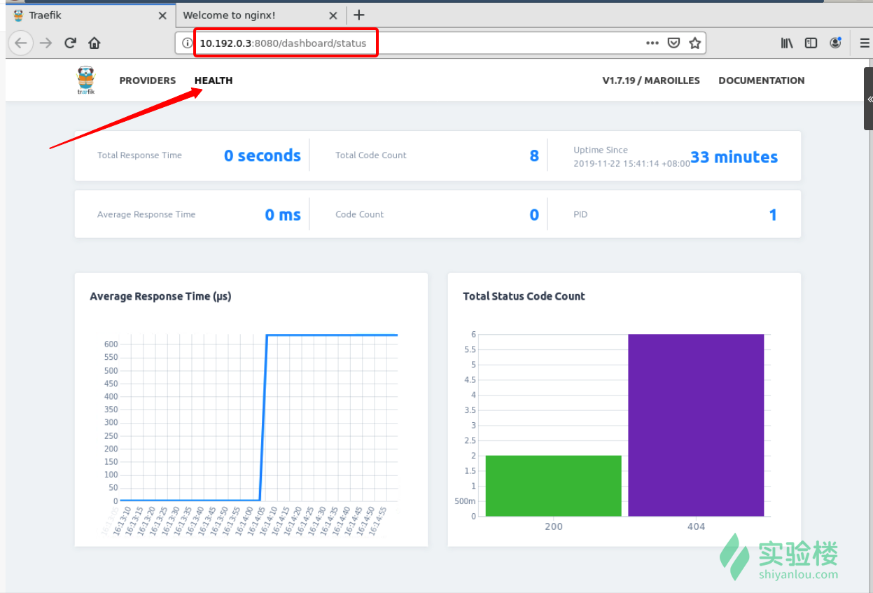Toggle the sidebar icon in toolbar

coord(811,43)
